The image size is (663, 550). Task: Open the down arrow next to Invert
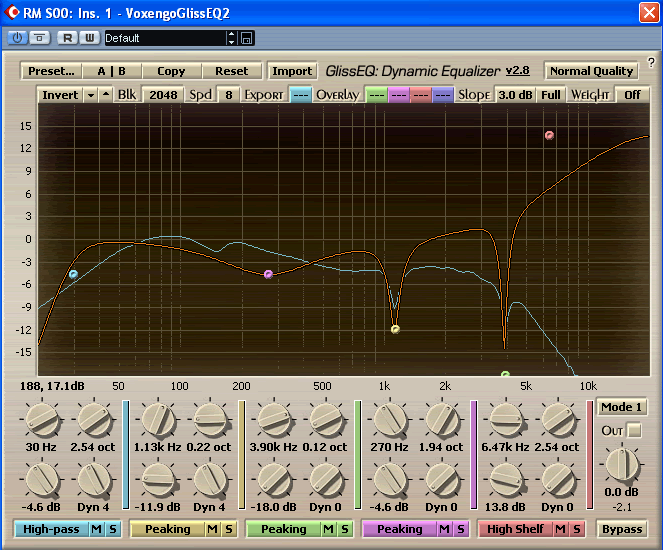(90, 95)
